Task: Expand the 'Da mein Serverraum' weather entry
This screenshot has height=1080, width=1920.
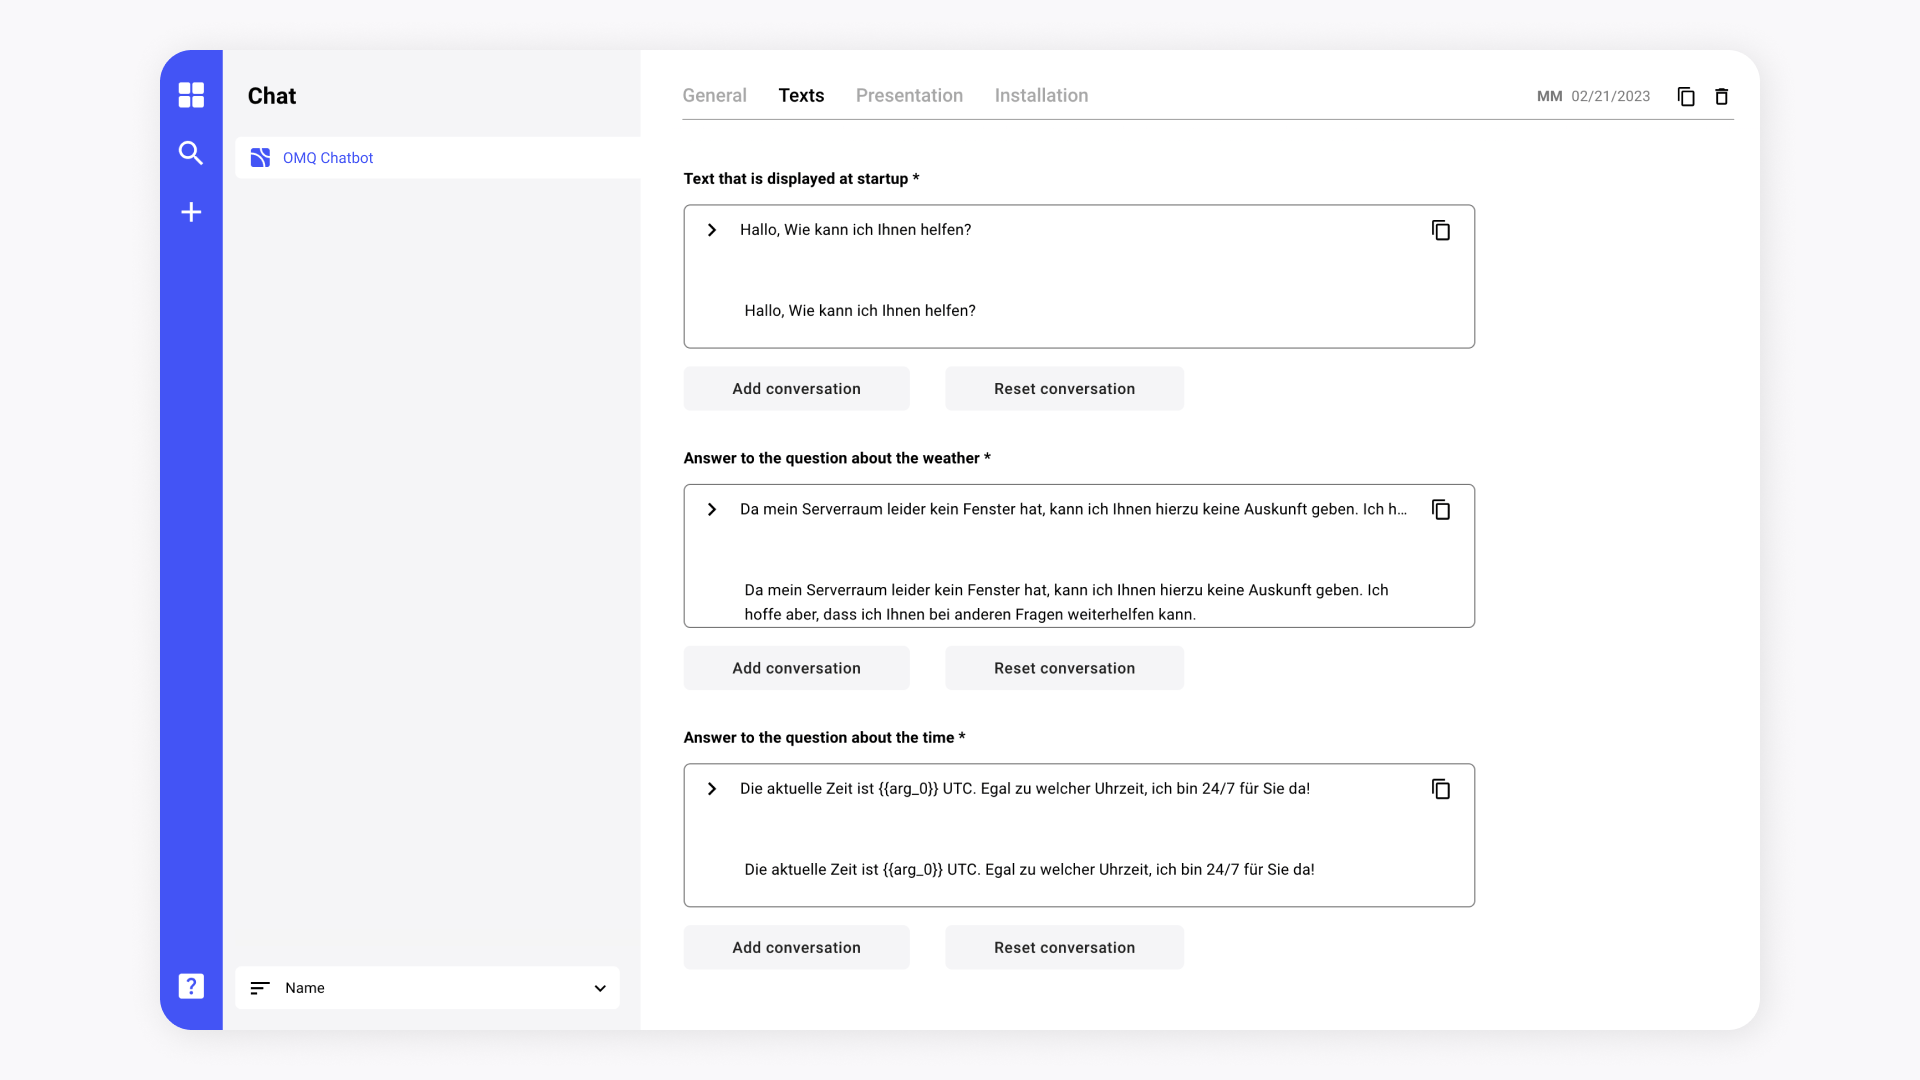Action: tap(712, 510)
